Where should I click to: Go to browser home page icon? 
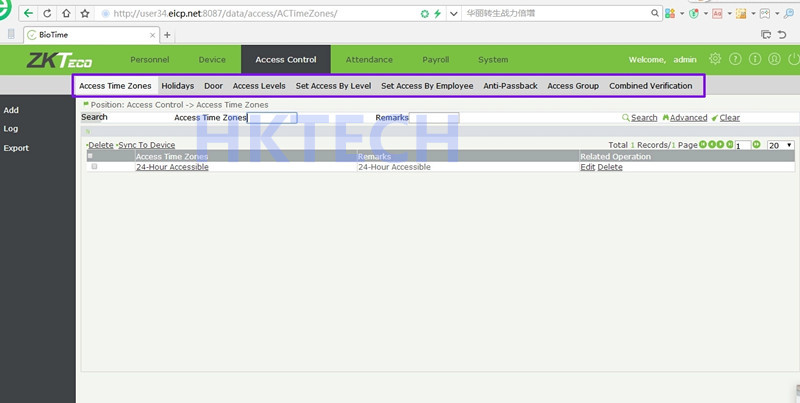point(65,14)
